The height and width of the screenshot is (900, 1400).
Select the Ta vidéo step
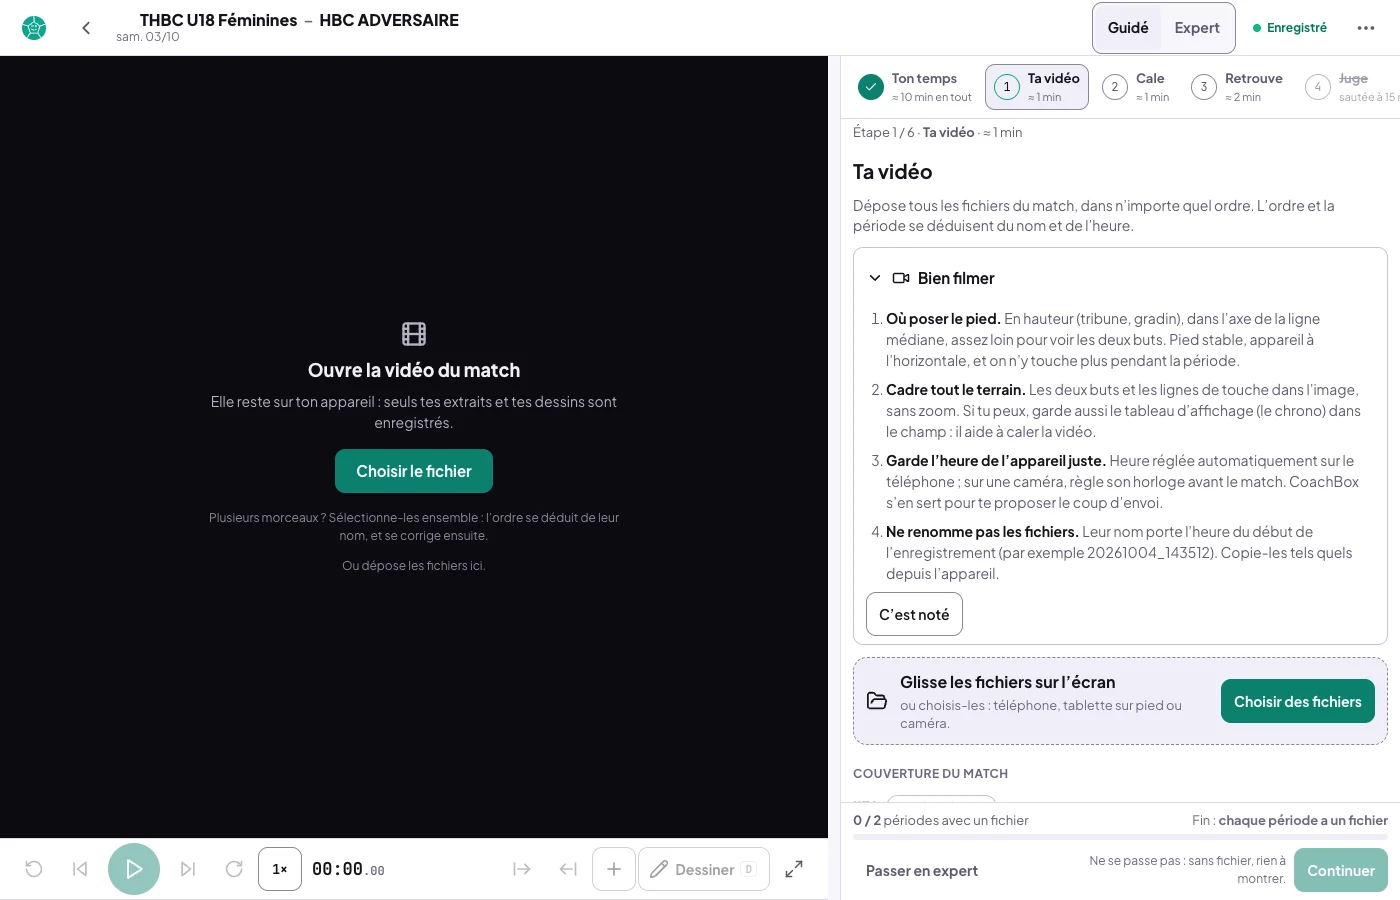(1037, 87)
